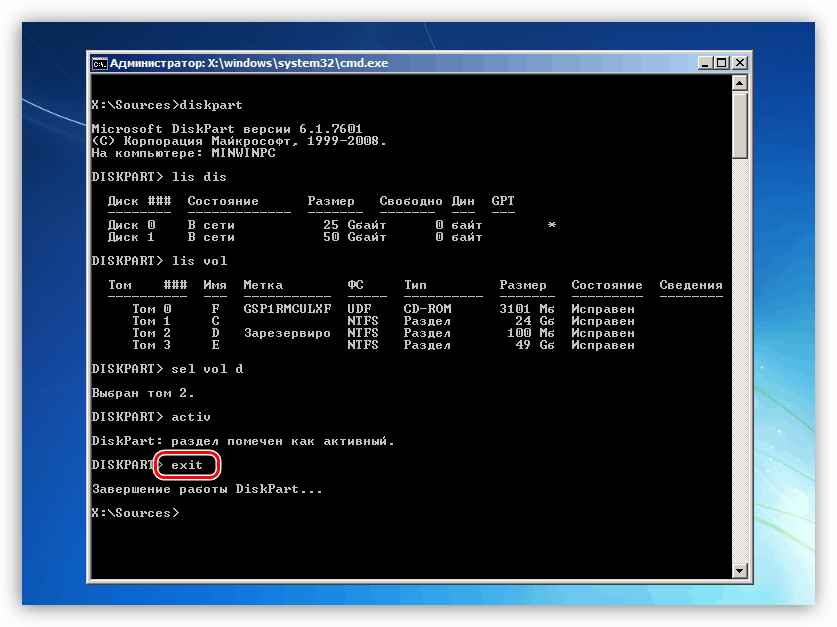Click the 'Том 1' row label
The width and height of the screenshot is (837, 627).
(152, 321)
